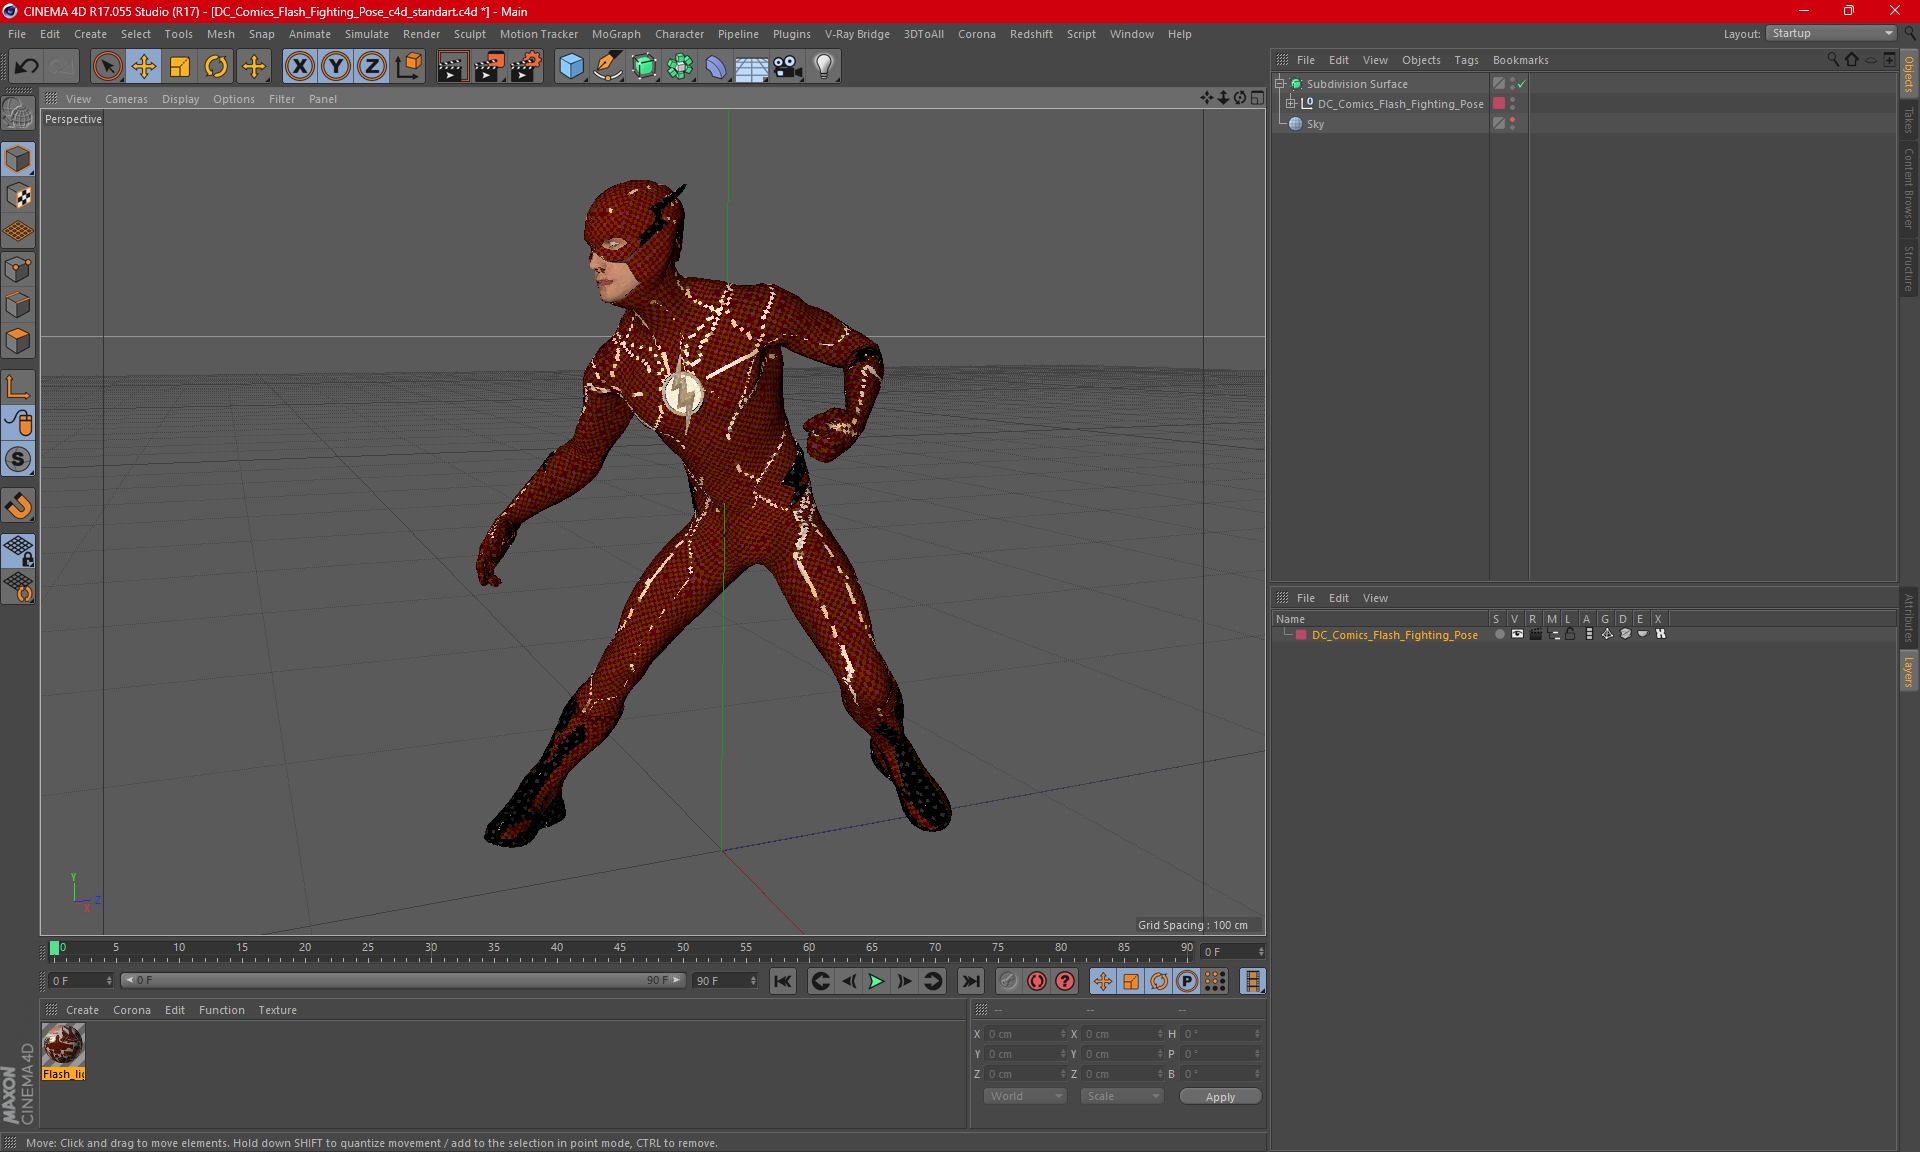Switch to the Layers side tab
The image size is (1920, 1152).
(1909, 671)
